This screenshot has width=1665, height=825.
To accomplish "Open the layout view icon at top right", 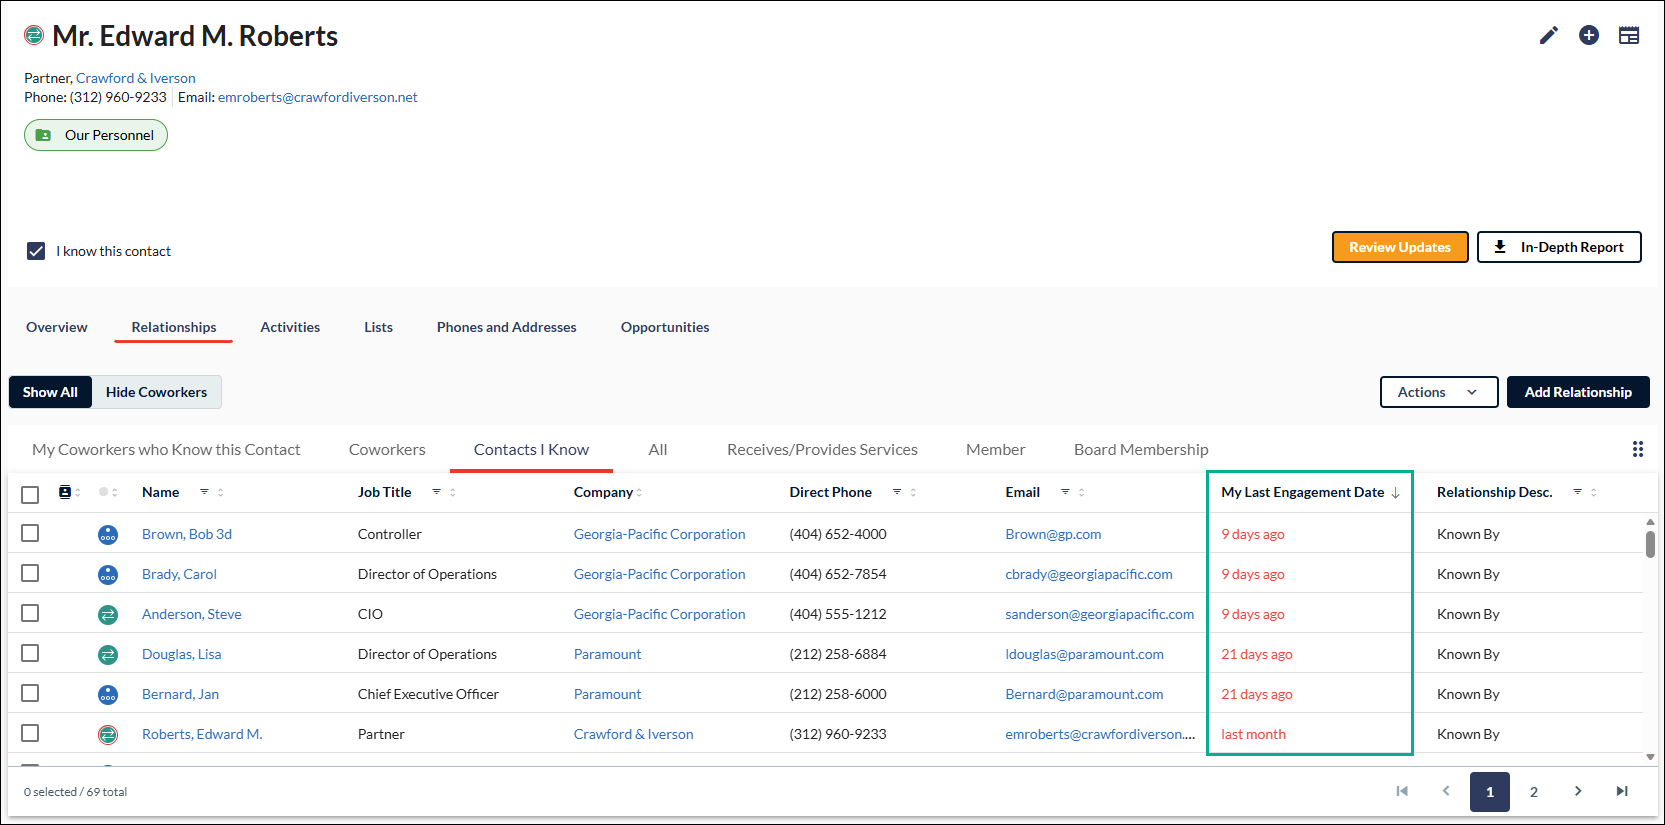I will [1629, 36].
